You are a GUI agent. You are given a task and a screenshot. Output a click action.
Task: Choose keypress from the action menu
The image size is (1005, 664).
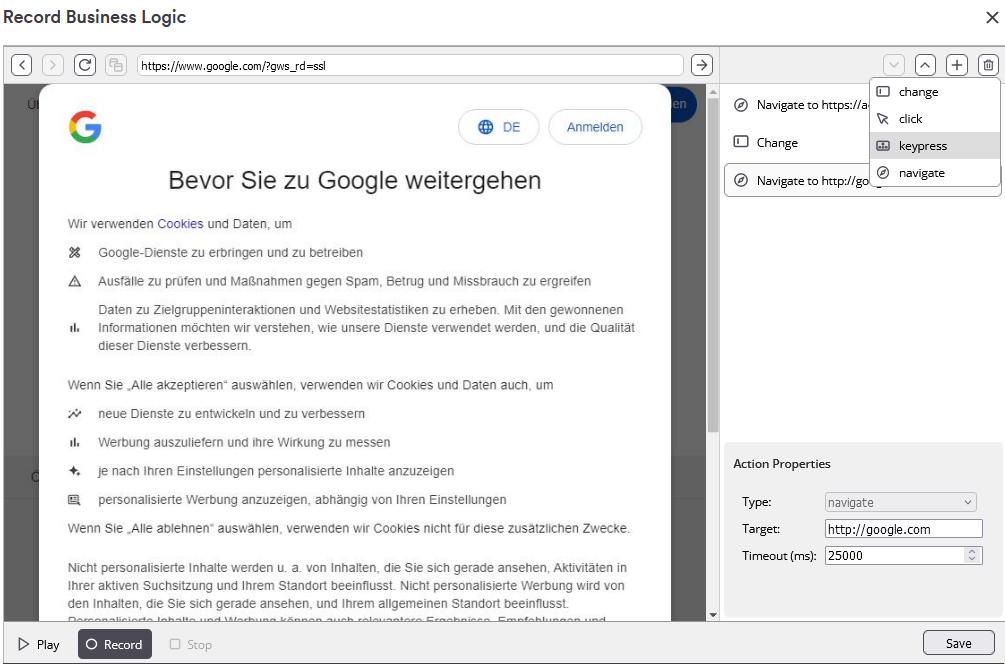(934, 145)
